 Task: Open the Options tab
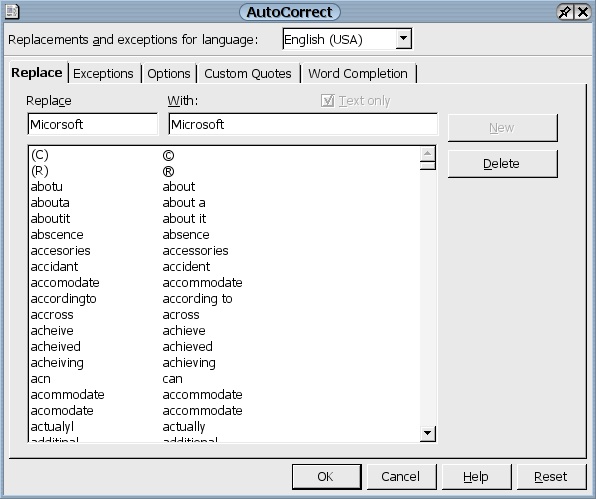click(x=169, y=73)
